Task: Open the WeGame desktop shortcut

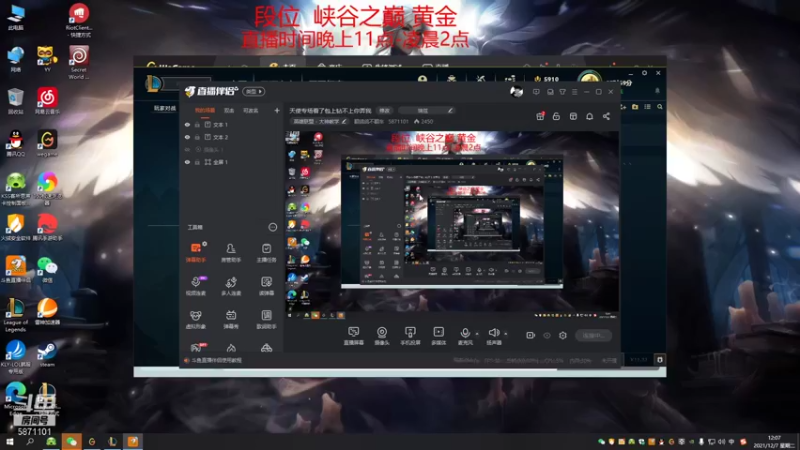Action: [47, 143]
